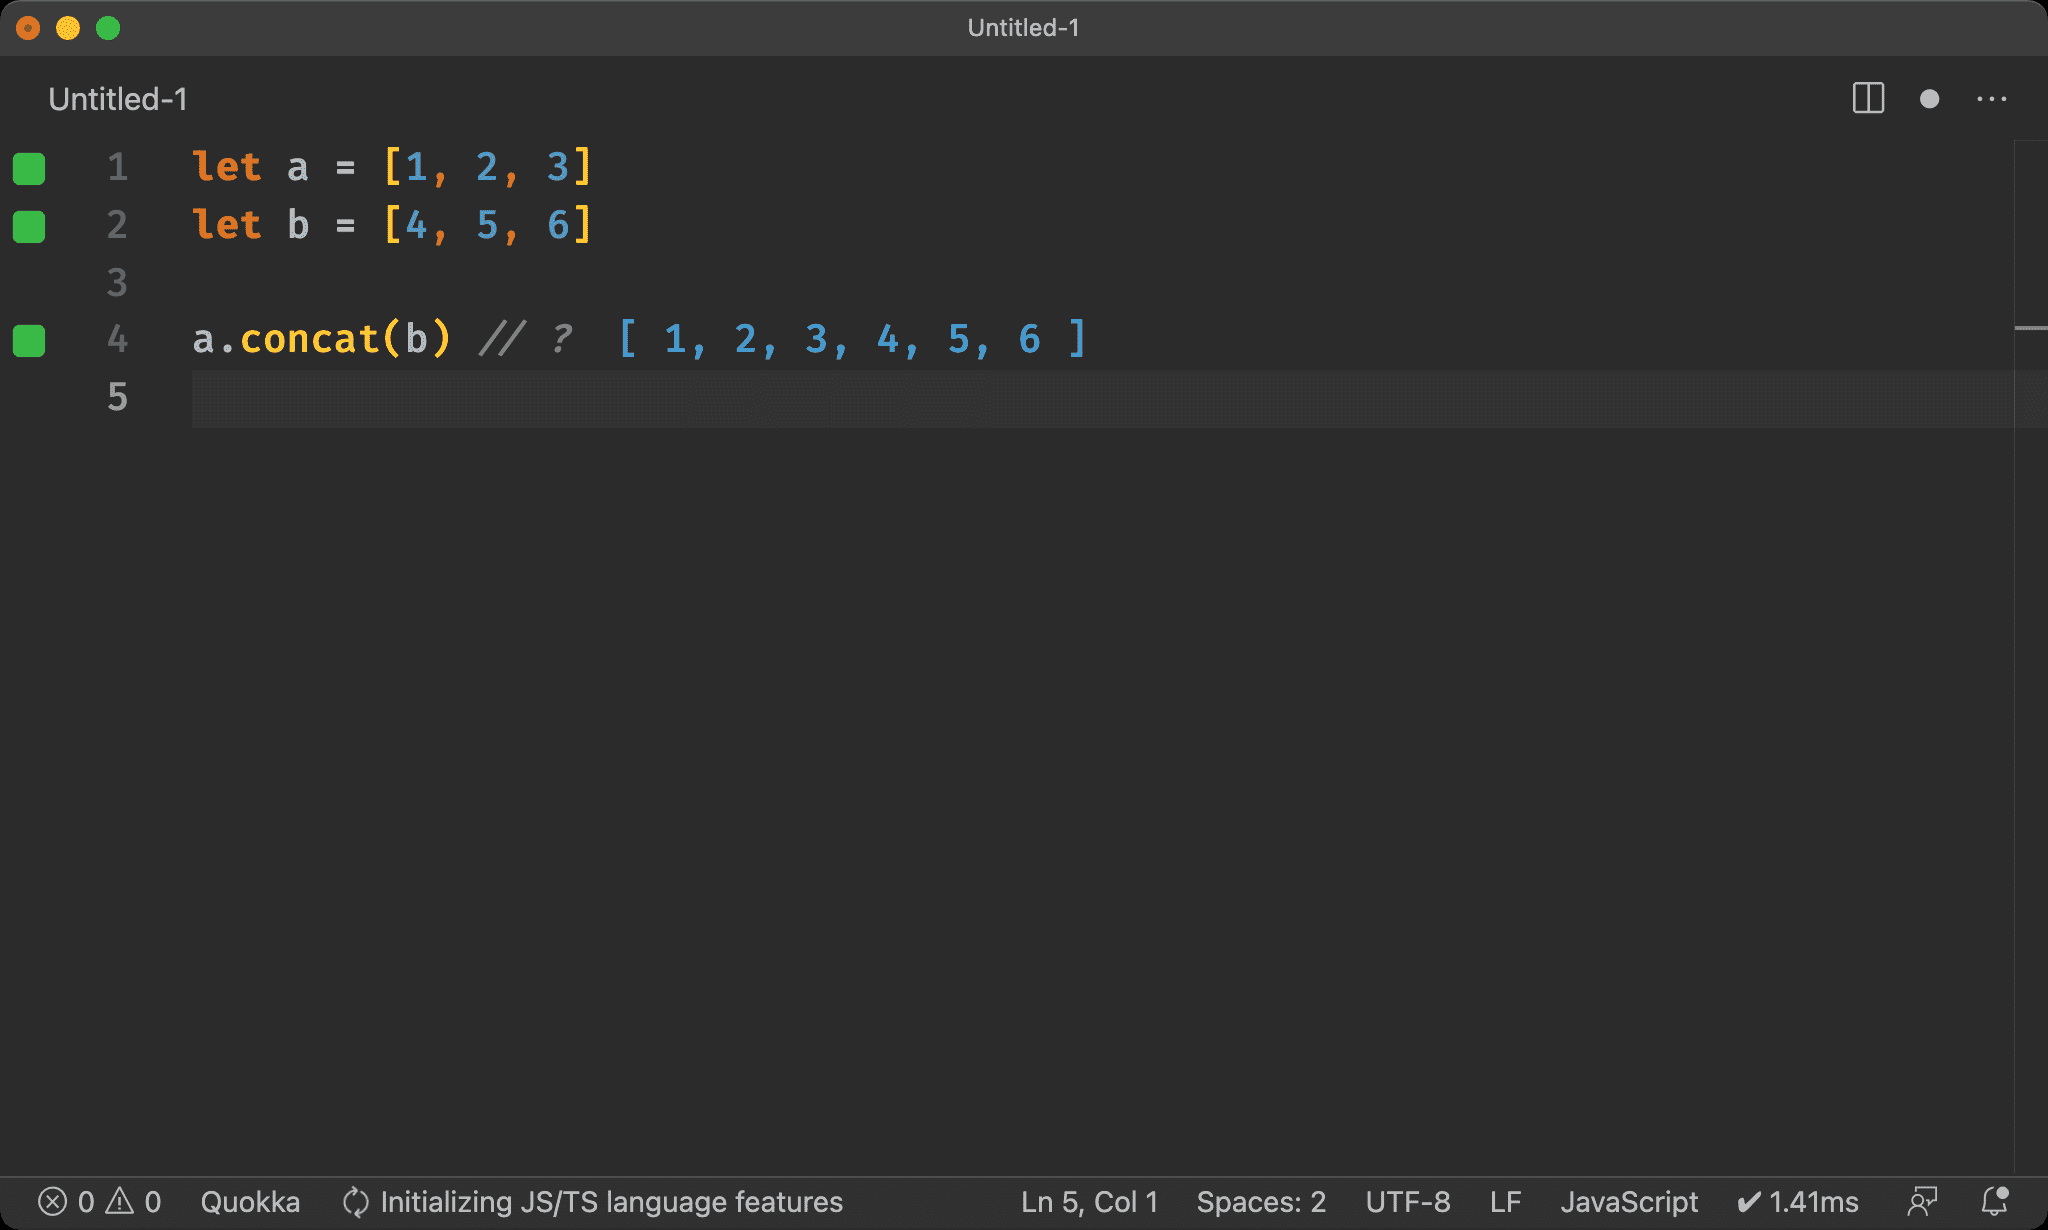2048x1230 pixels.
Task: Click the 'let' keyword on line 2
Action: (227, 225)
